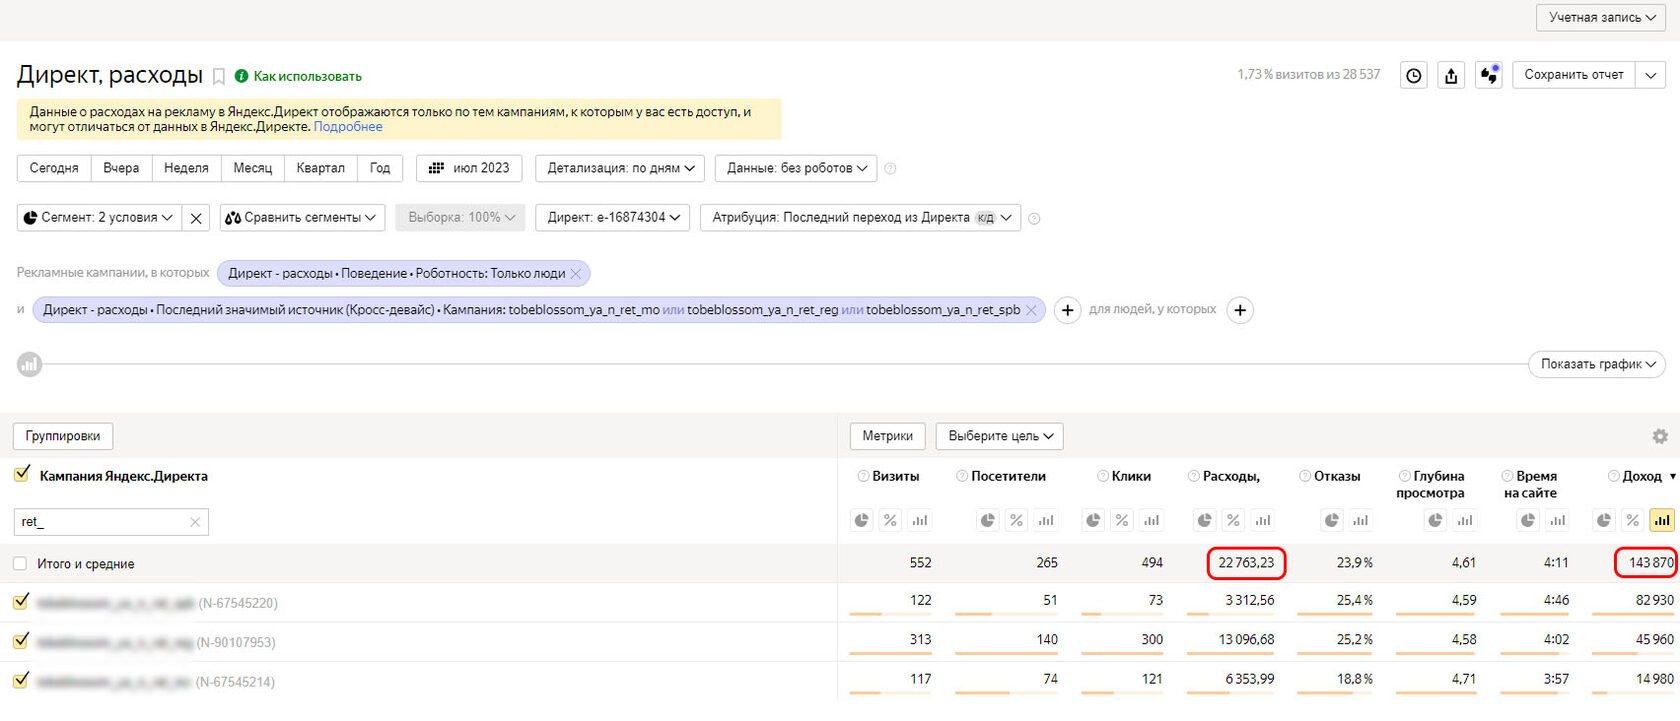Select bar chart icon under Клики
Viewport: 1680px width, 721px height.
[1151, 521]
